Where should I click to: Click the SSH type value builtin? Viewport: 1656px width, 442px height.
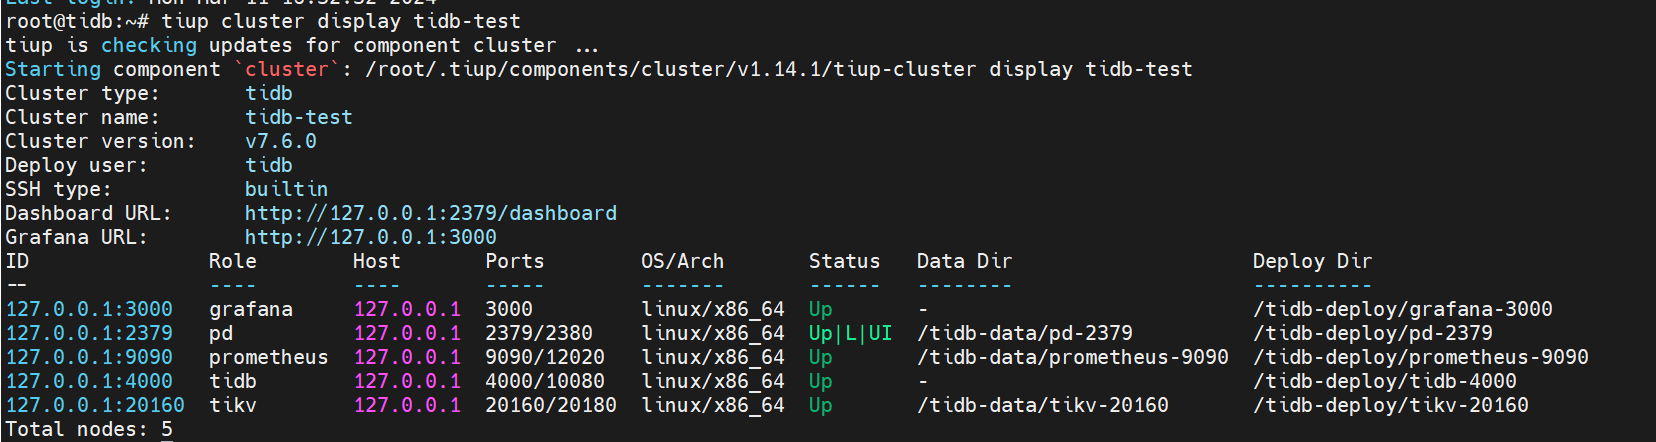(x=286, y=189)
